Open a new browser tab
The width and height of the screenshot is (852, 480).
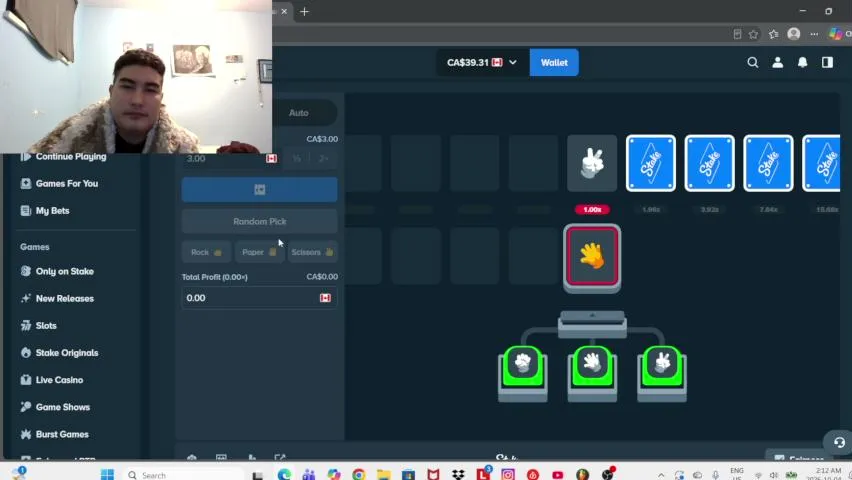tap(304, 11)
